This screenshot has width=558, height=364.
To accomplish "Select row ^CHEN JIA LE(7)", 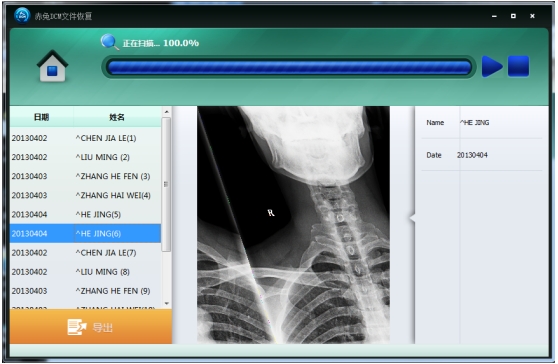I will click(85, 253).
